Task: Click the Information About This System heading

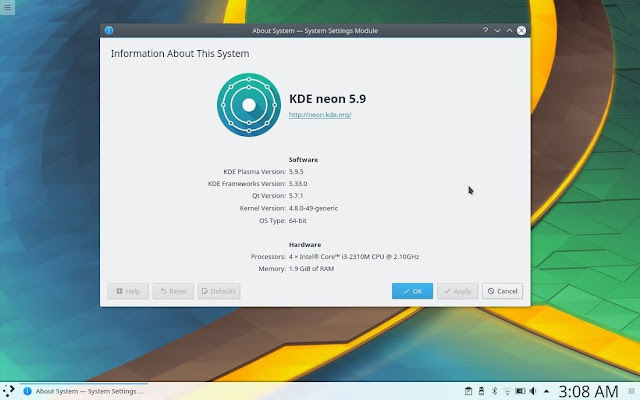Action: click(180, 53)
